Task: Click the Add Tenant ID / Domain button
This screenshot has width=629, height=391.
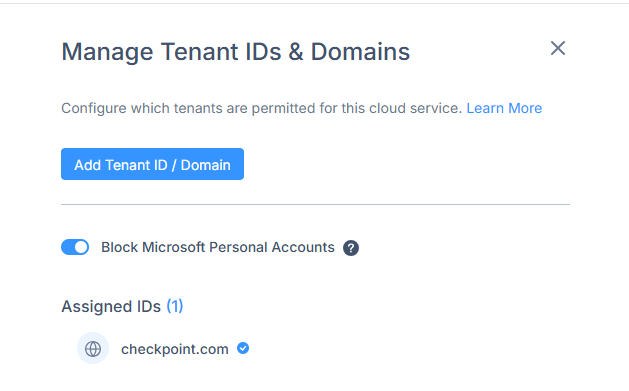Action: tap(152, 164)
